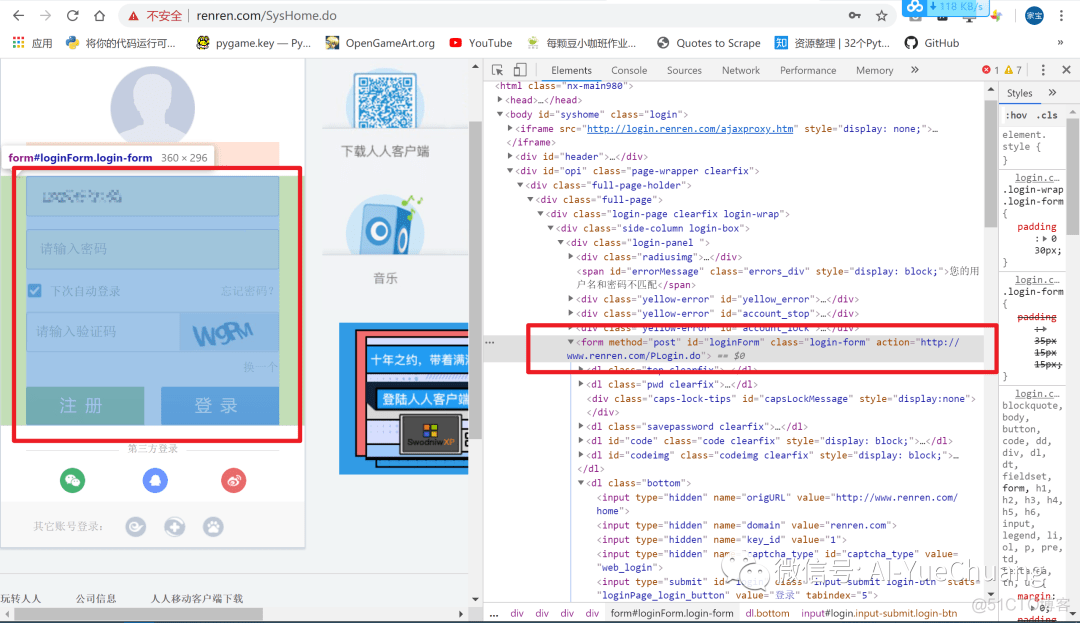Image resolution: width=1080 pixels, height=623 pixels.
Task: Log in with the WeChat icon
Action: (72, 480)
